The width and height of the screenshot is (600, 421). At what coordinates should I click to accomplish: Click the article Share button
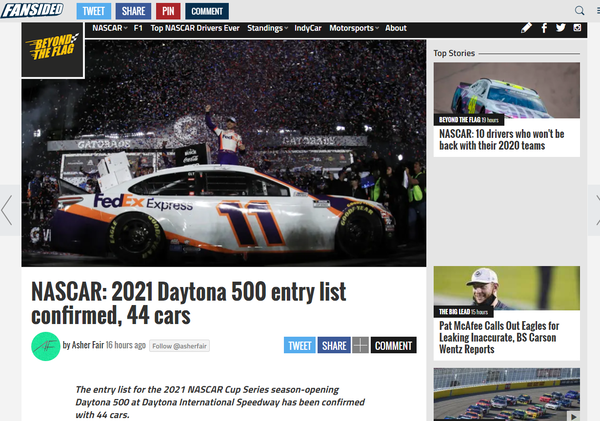(x=334, y=346)
